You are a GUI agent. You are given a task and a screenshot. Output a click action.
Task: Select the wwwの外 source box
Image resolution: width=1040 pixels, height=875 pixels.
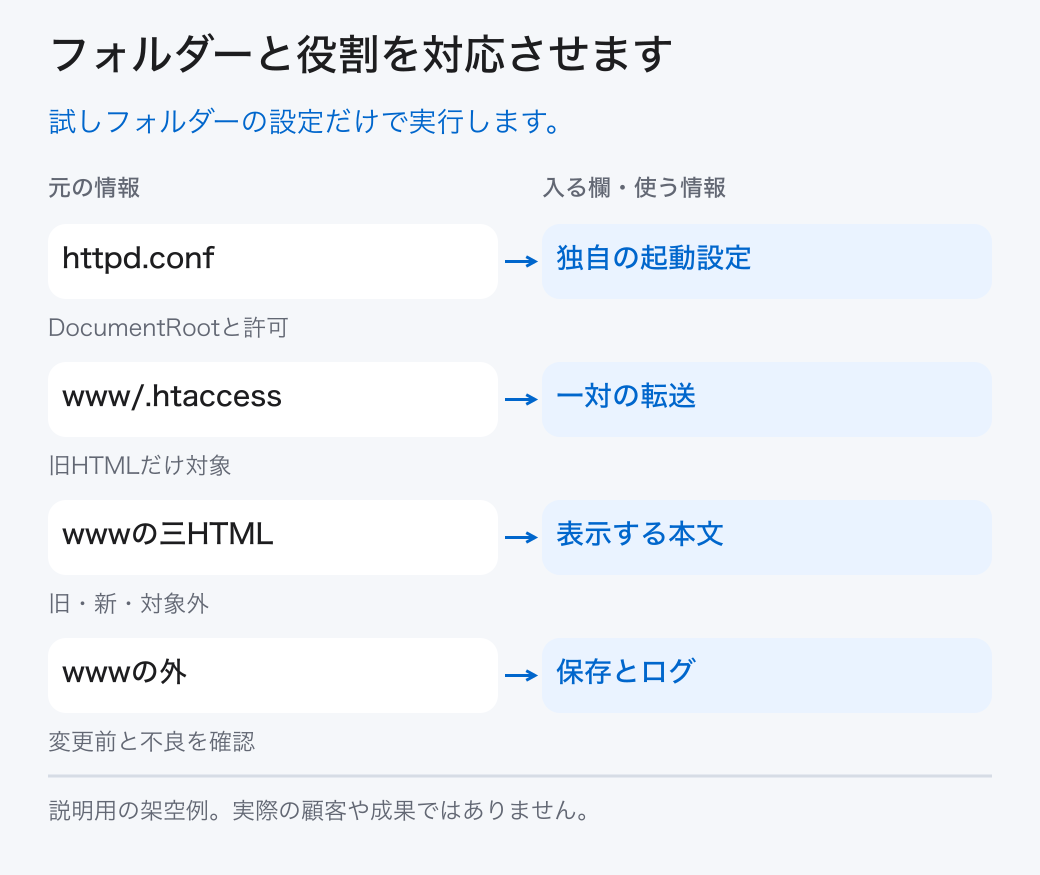273,675
